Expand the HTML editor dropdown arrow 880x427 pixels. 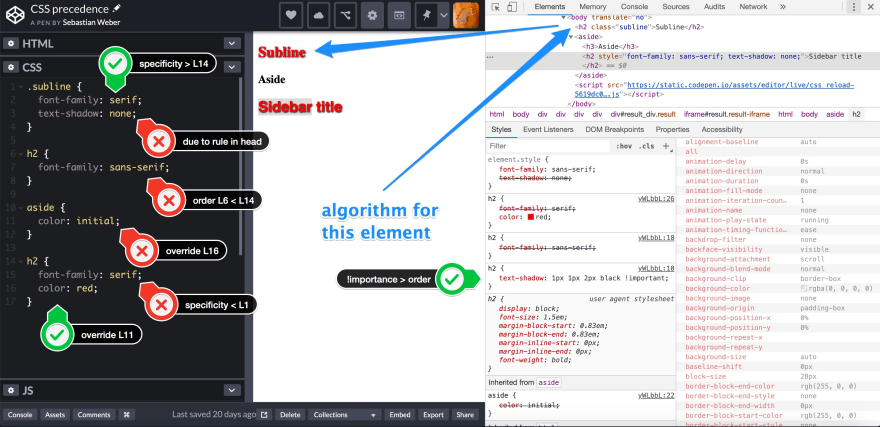tap(232, 44)
